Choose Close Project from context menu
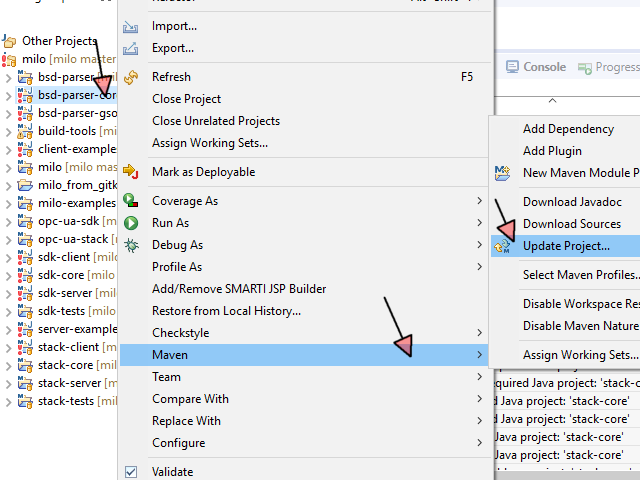The height and width of the screenshot is (480, 640). [x=186, y=99]
